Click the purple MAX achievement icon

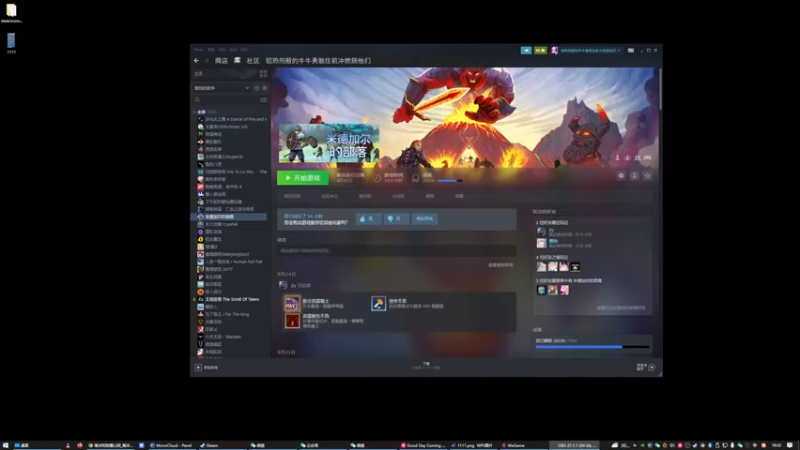292,304
